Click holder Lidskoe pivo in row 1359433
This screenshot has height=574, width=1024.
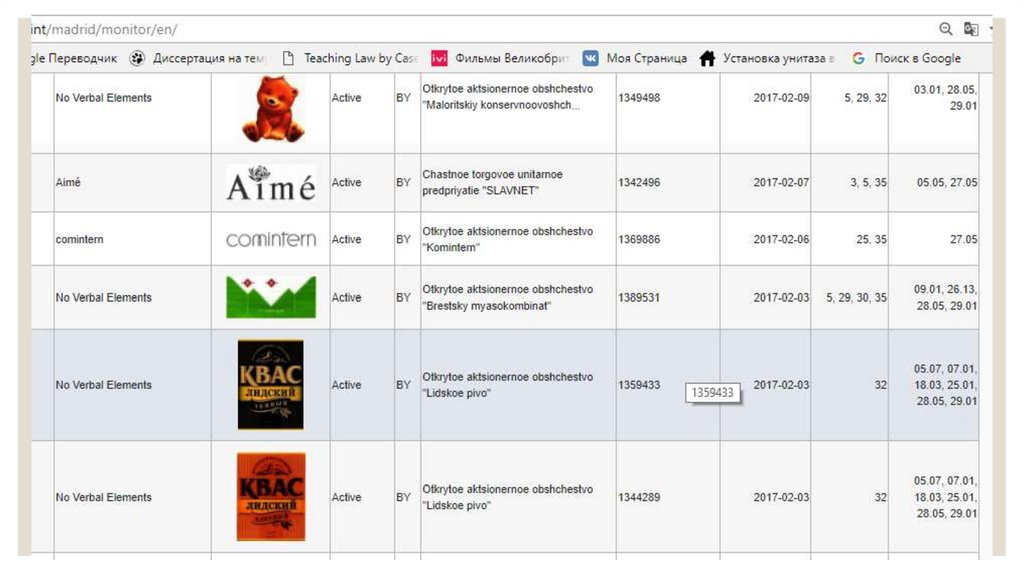click(x=507, y=385)
